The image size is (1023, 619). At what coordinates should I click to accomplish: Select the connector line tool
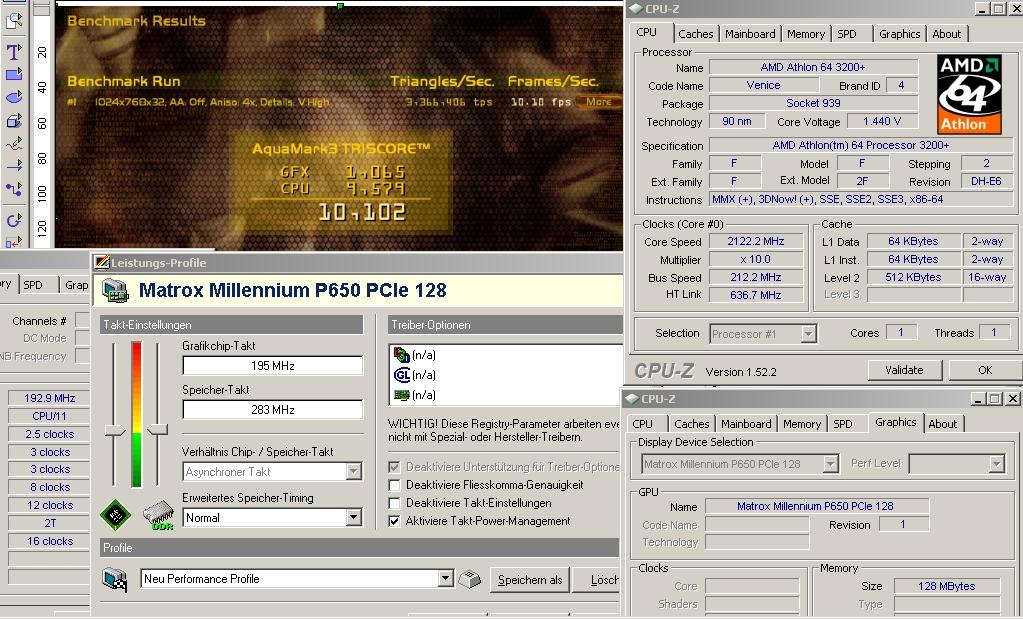[14, 189]
